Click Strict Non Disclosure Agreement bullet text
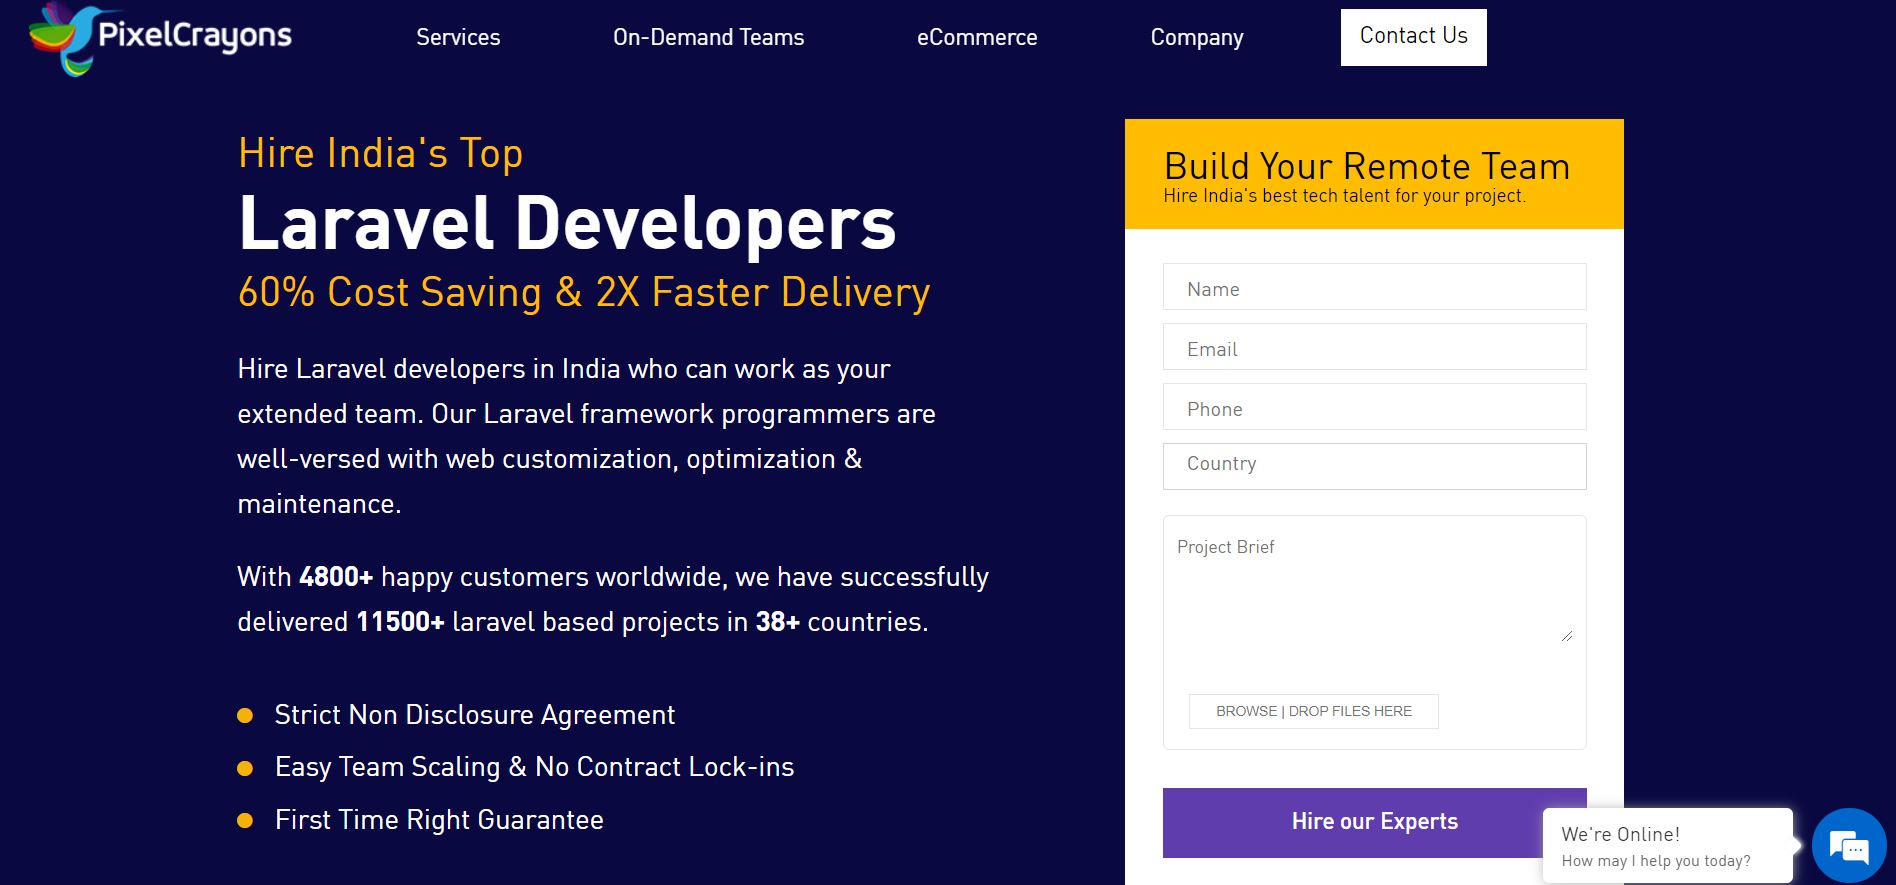 475,715
